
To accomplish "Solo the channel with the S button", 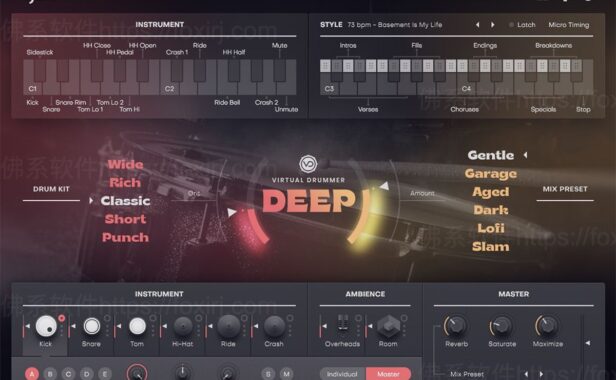I will tap(268, 374).
